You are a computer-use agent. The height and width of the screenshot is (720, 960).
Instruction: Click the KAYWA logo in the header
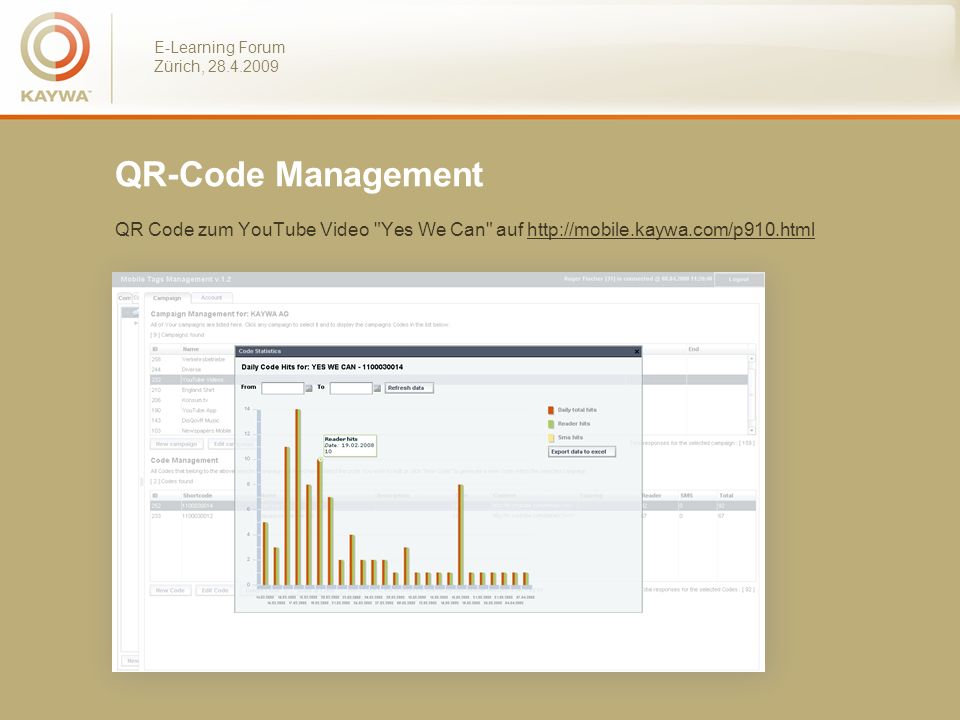point(55,57)
